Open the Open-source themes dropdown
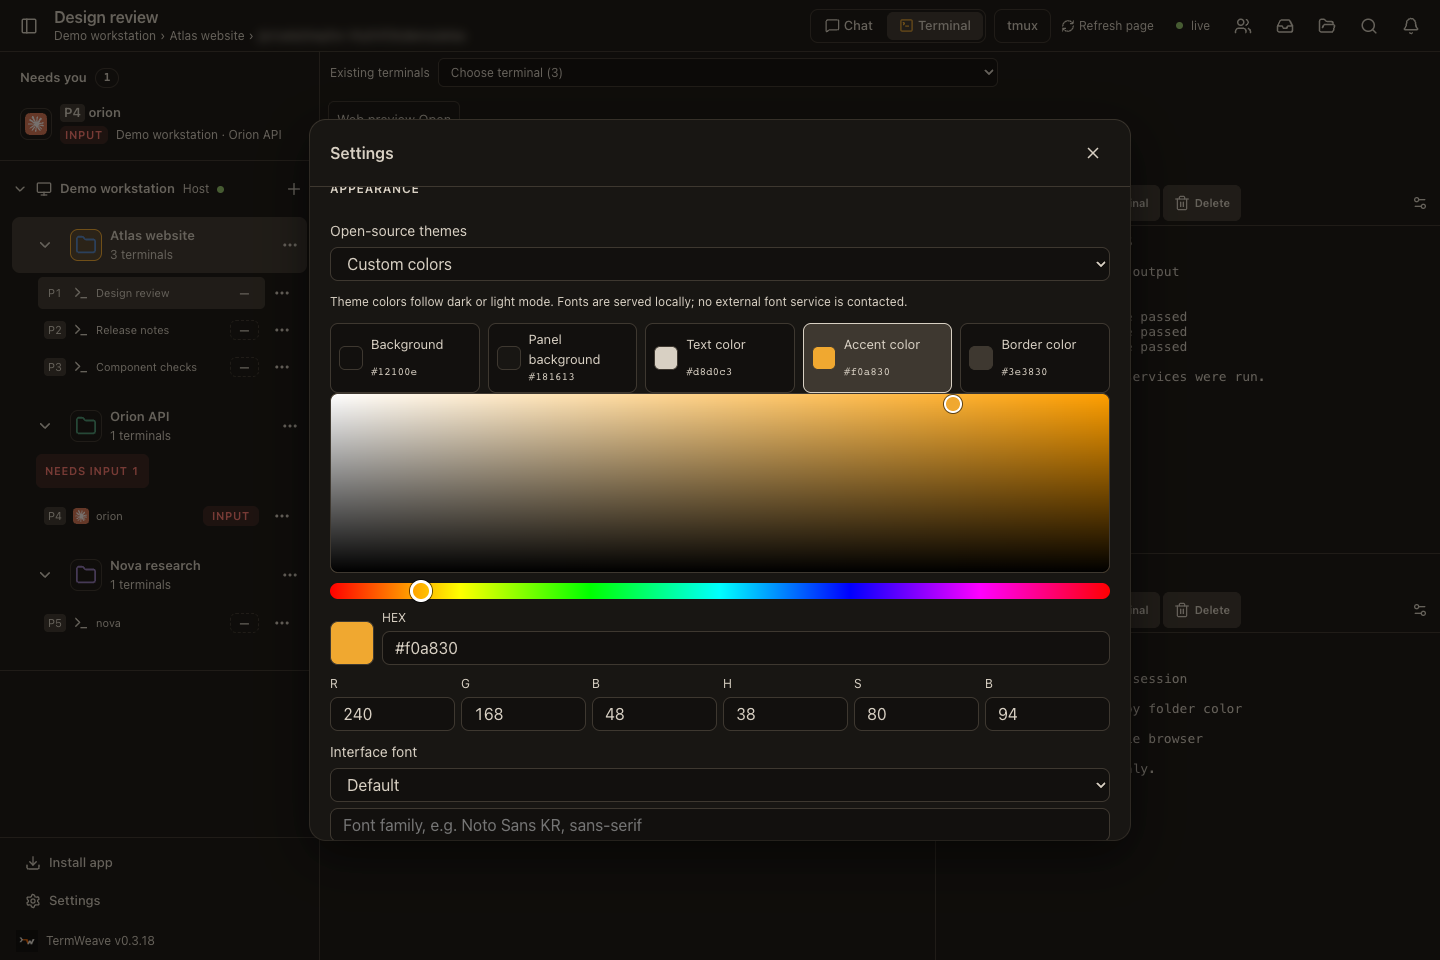 [720, 264]
